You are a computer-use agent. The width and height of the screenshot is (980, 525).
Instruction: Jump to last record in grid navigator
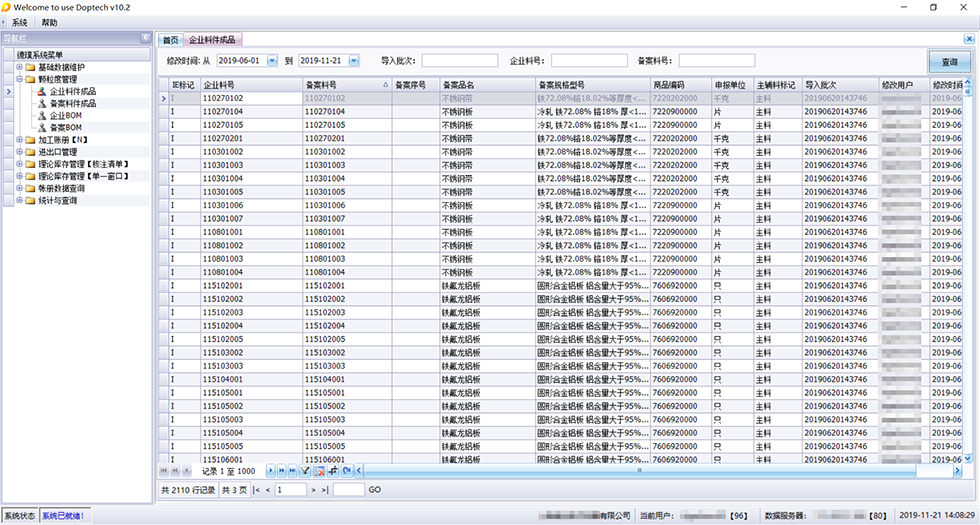tap(293, 470)
